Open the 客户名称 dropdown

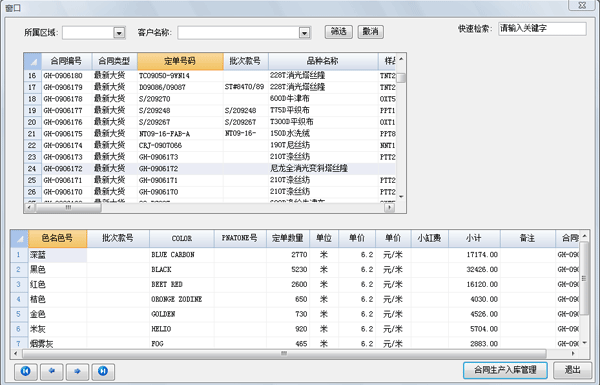click(305, 33)
